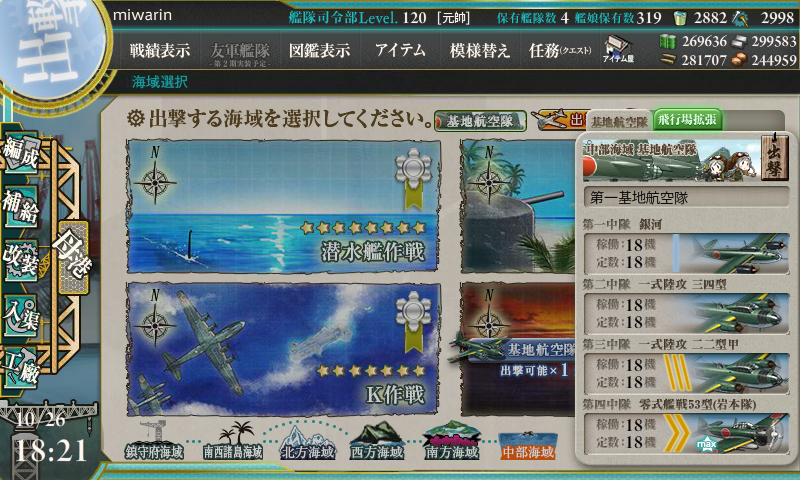The image size is (800, 480).
Task: Open the 任務(クエスト) menu
Action: (560, 50)
